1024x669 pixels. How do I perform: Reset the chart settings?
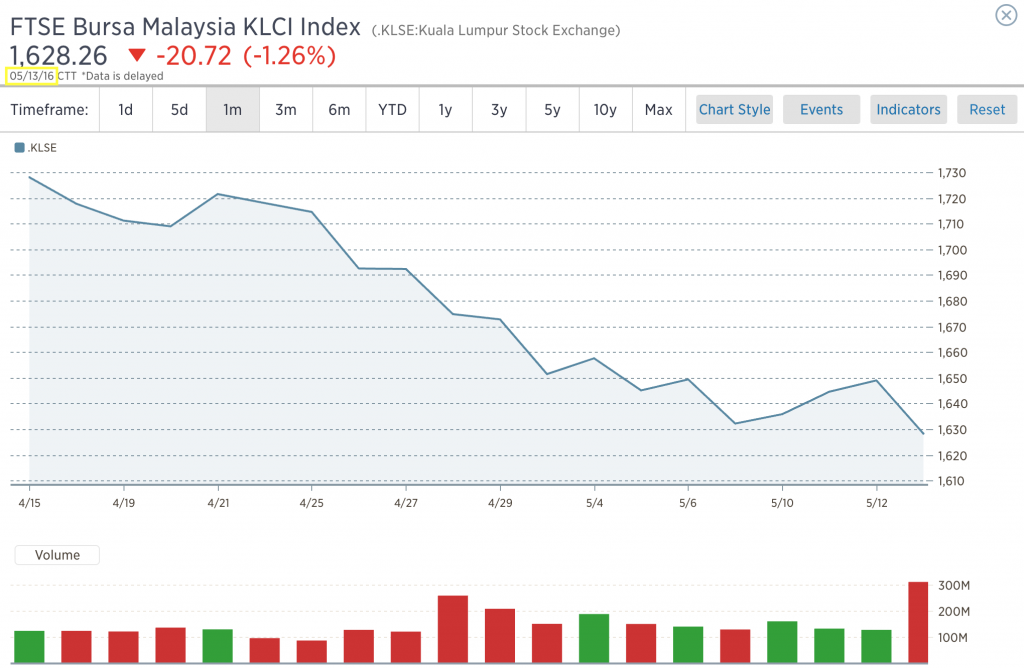pos(987,110)
